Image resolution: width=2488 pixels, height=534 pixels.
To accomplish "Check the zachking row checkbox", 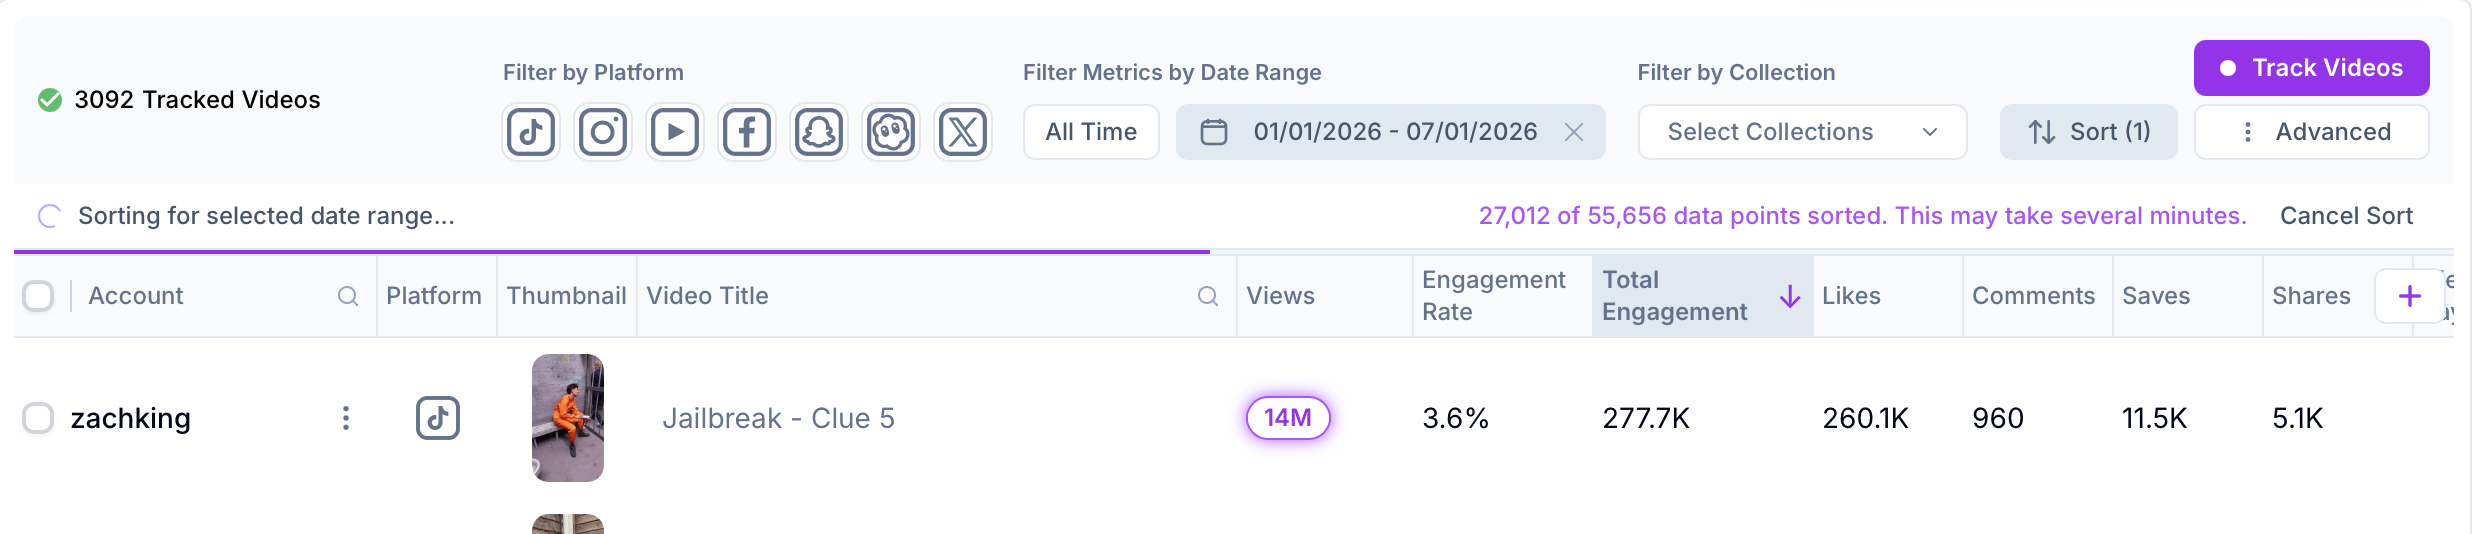I will pyautogui.click(x=38, y=418).
